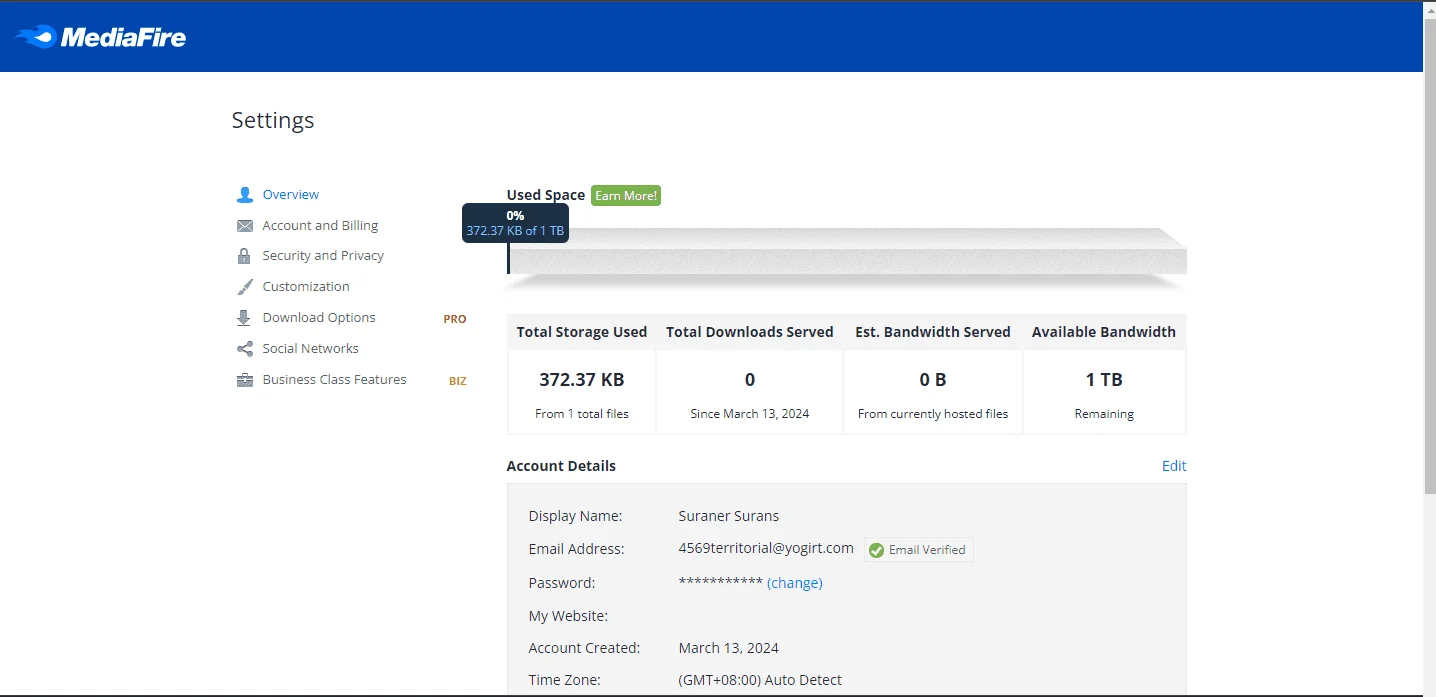Click the Social Networks share icon

pyautogui.click(x=244, y=349)
